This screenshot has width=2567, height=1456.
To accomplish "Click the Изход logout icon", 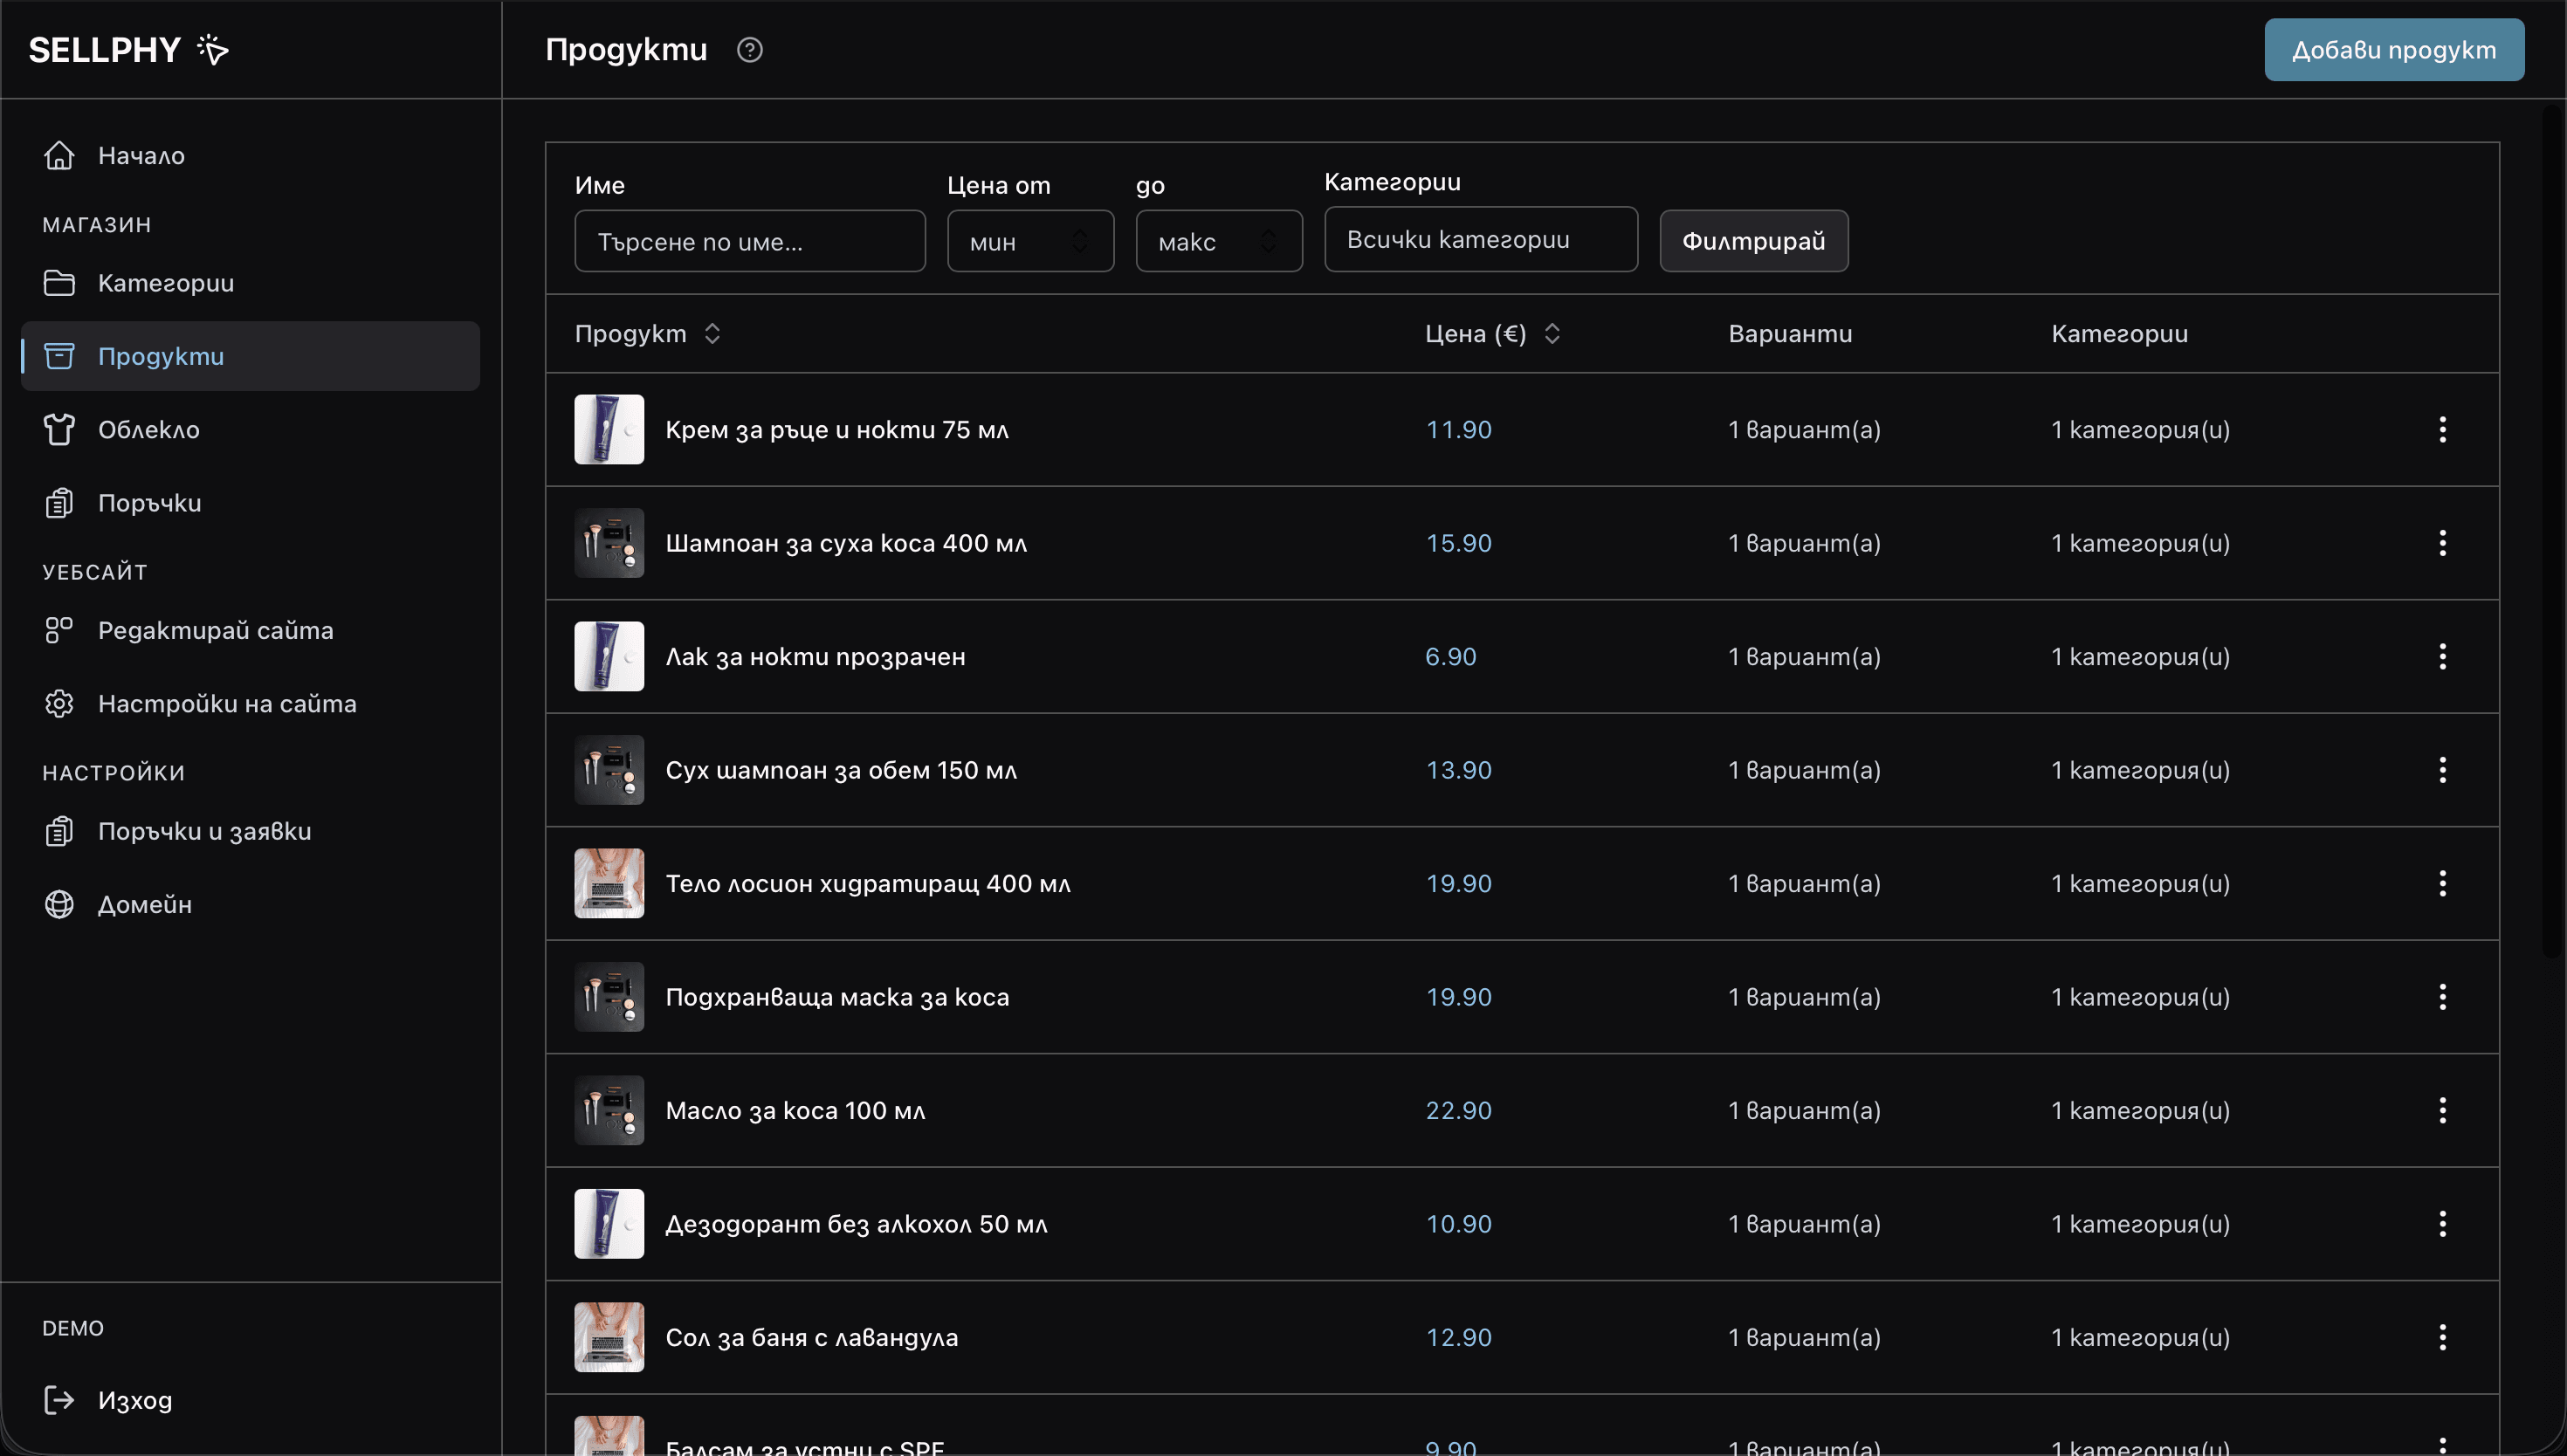I will [59, 1400].
